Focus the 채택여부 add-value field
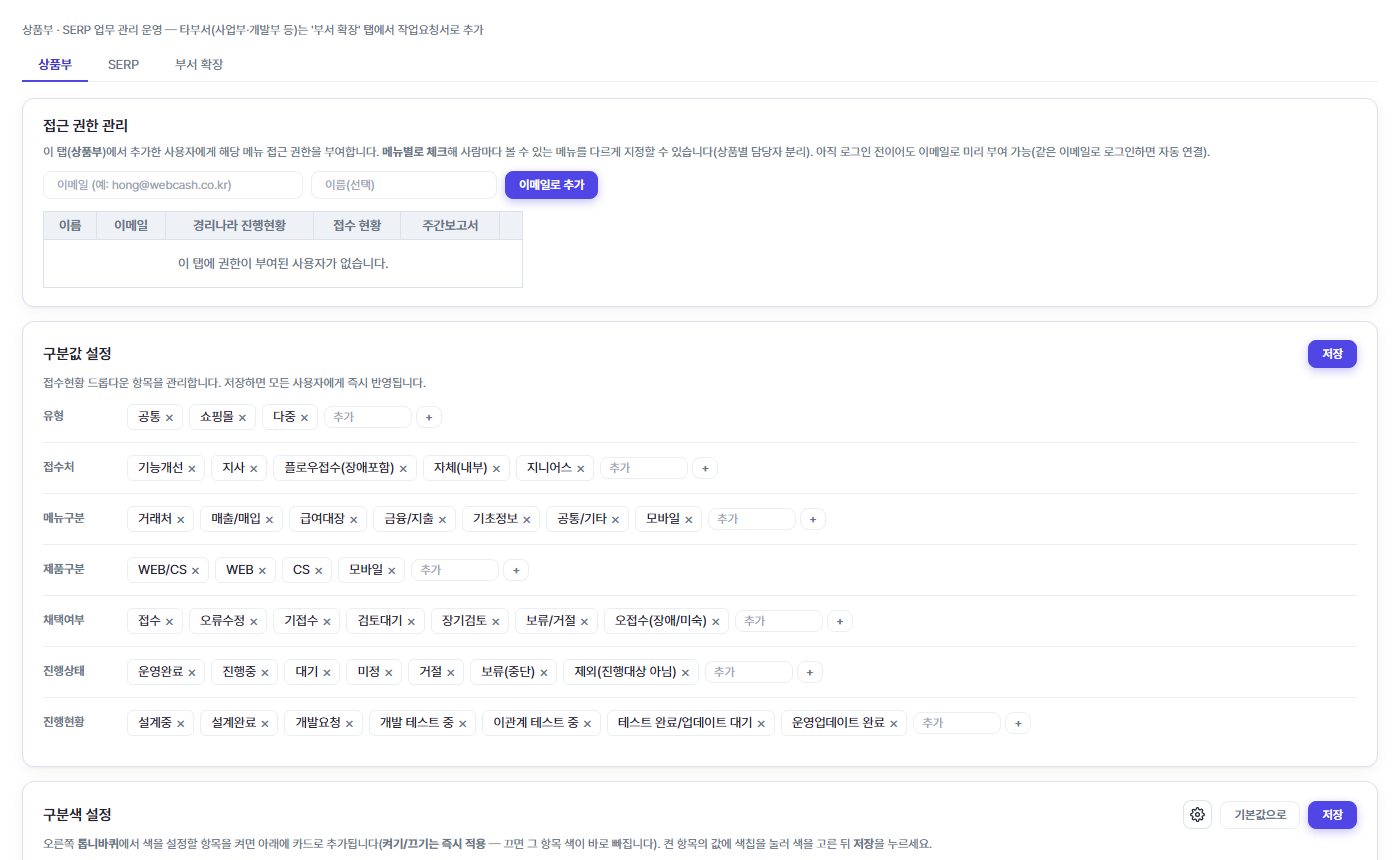The height and width of the screenshot is (860, 1400). coord(779,621)
